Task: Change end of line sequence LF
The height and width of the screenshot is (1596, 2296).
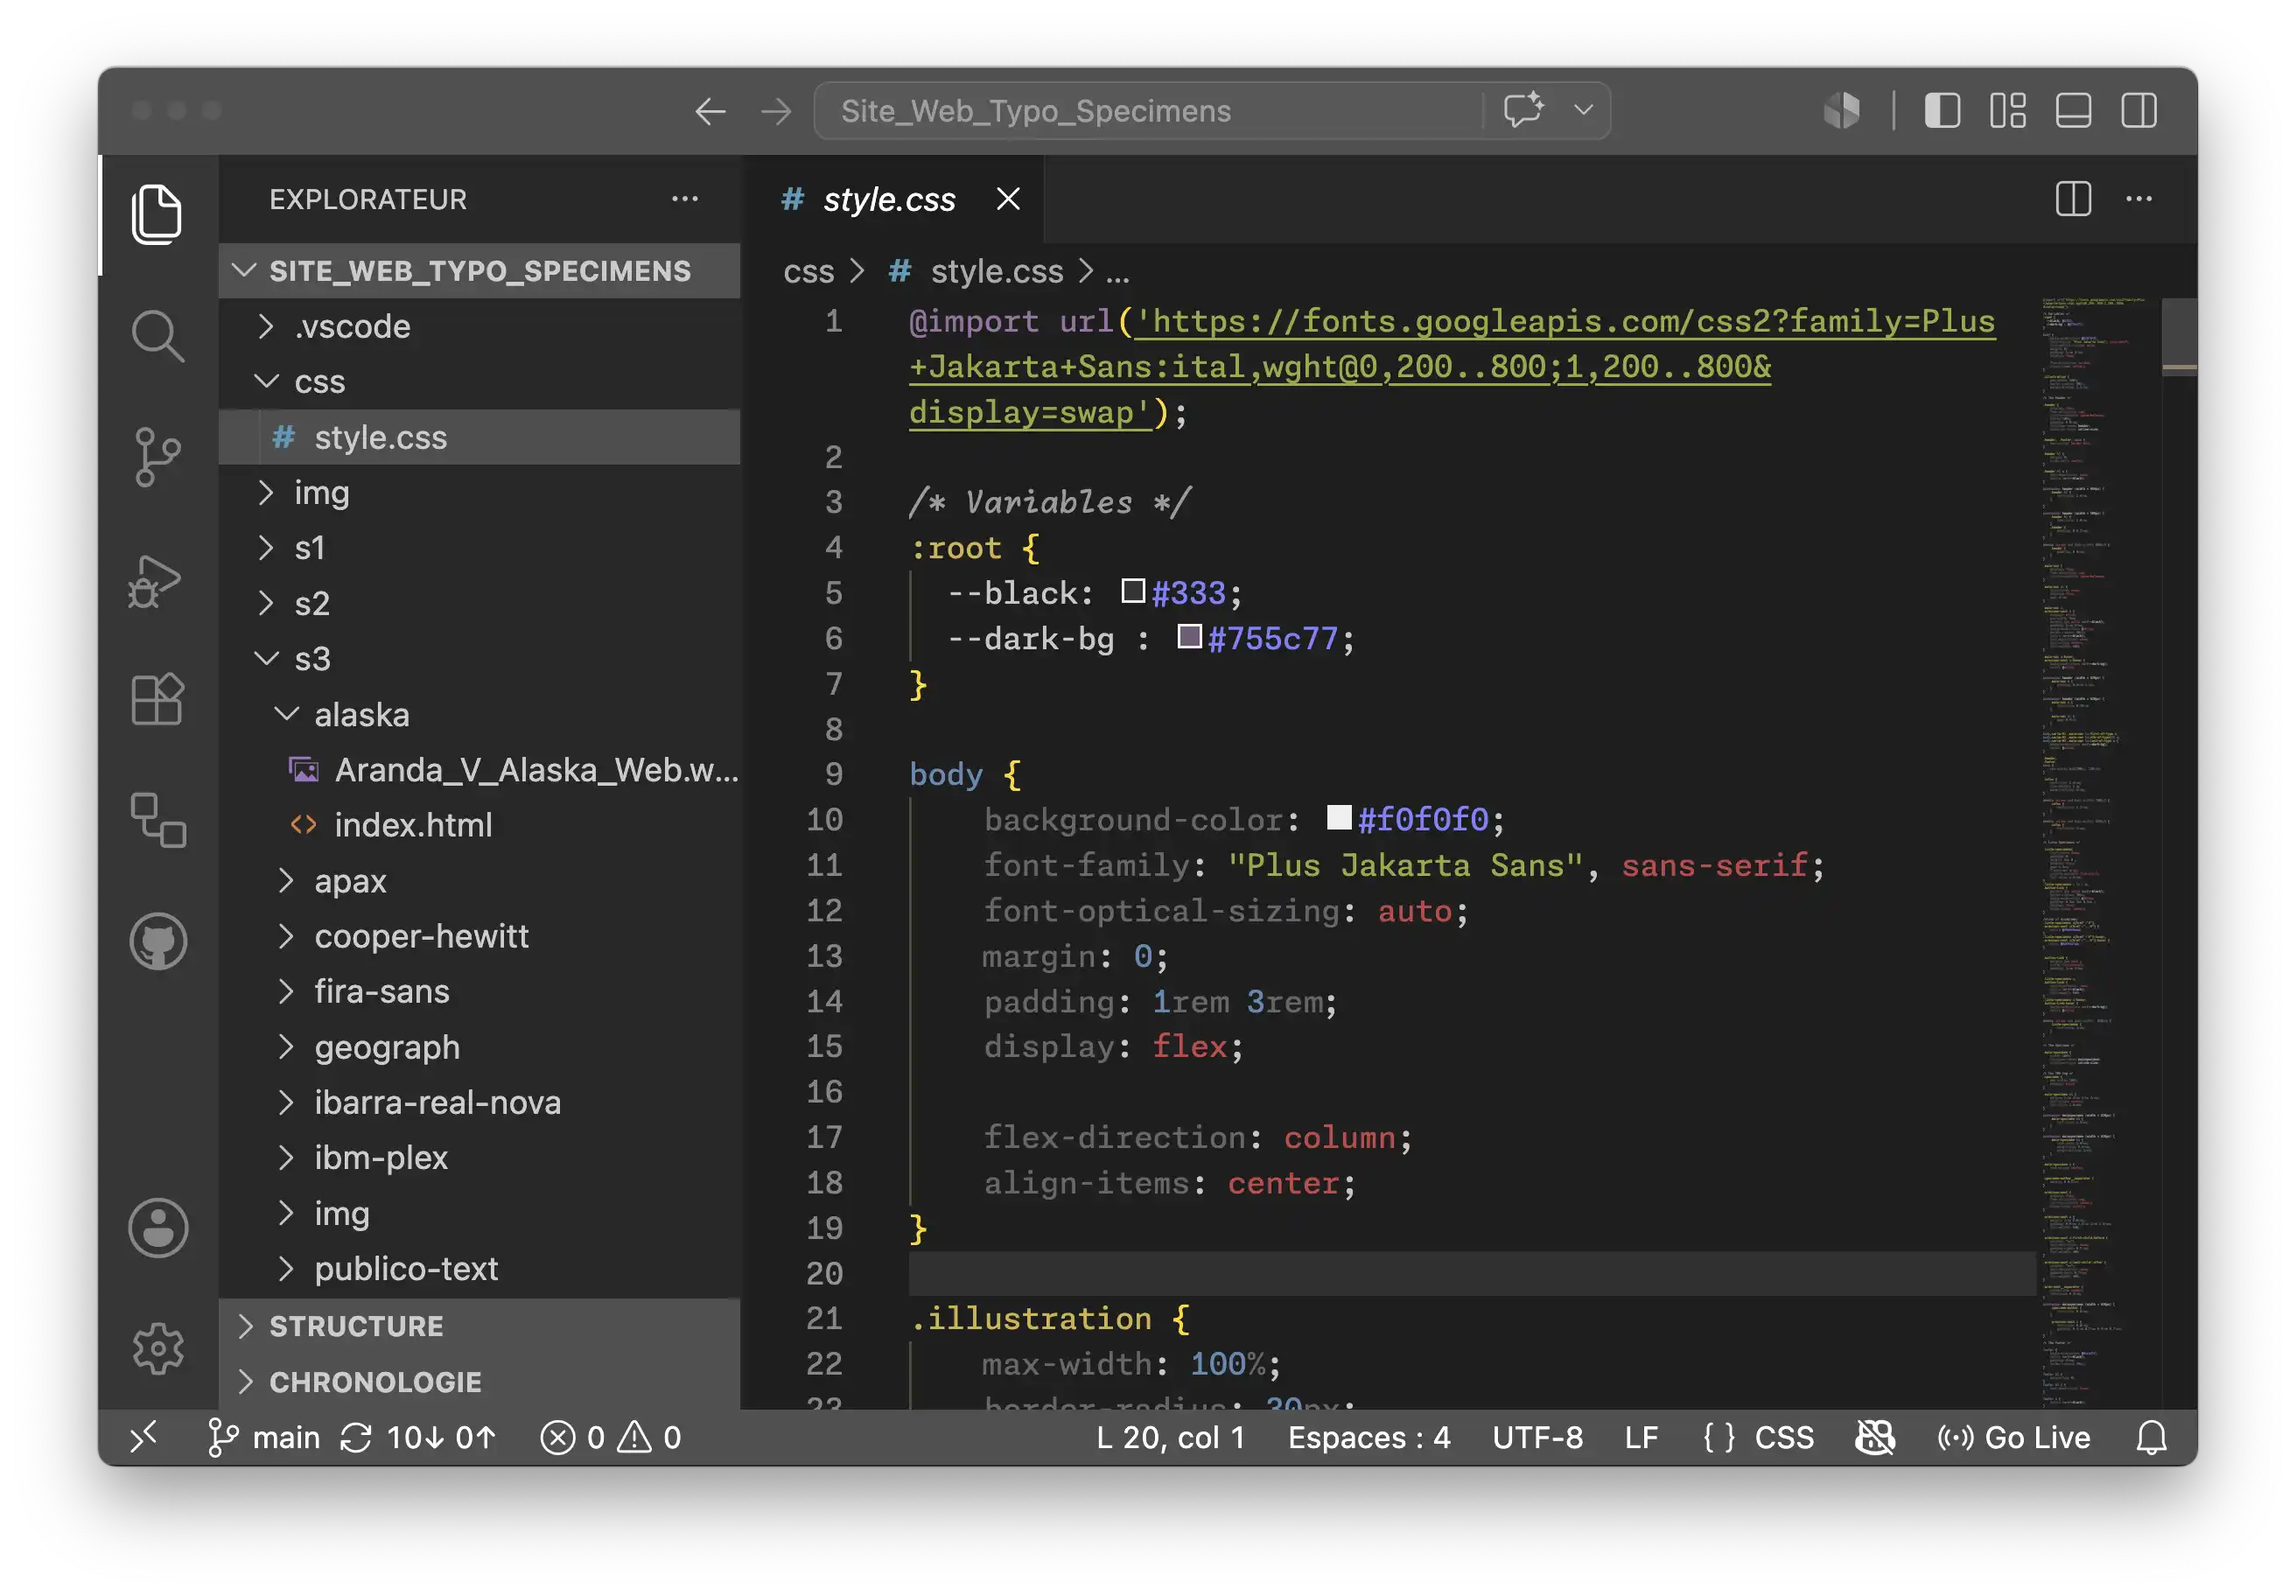Action: pyautogui.click(x=1641, y=1438)
